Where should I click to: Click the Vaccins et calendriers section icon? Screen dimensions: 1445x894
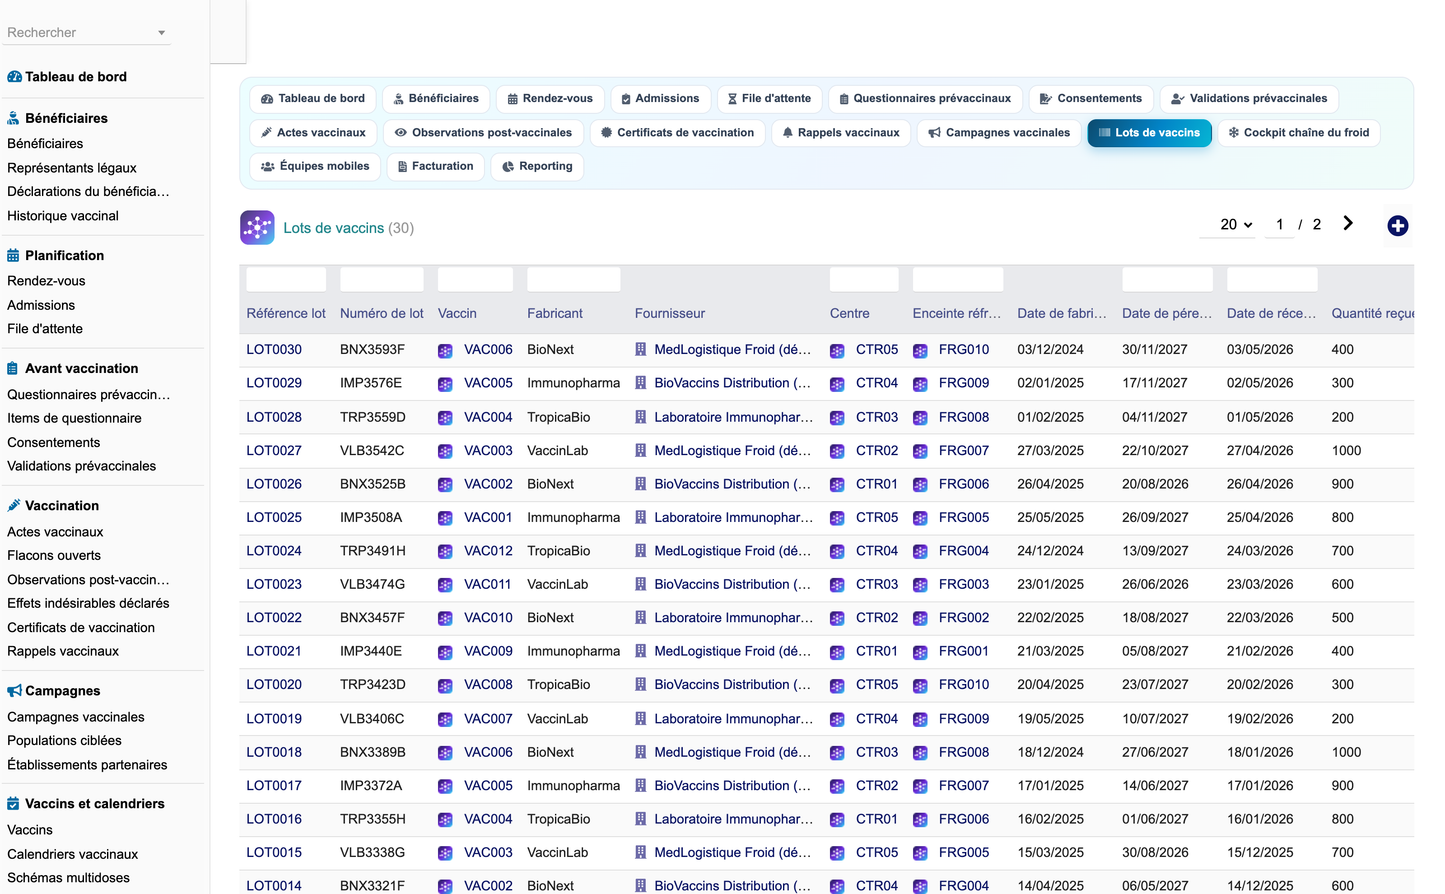pos(13,804)
